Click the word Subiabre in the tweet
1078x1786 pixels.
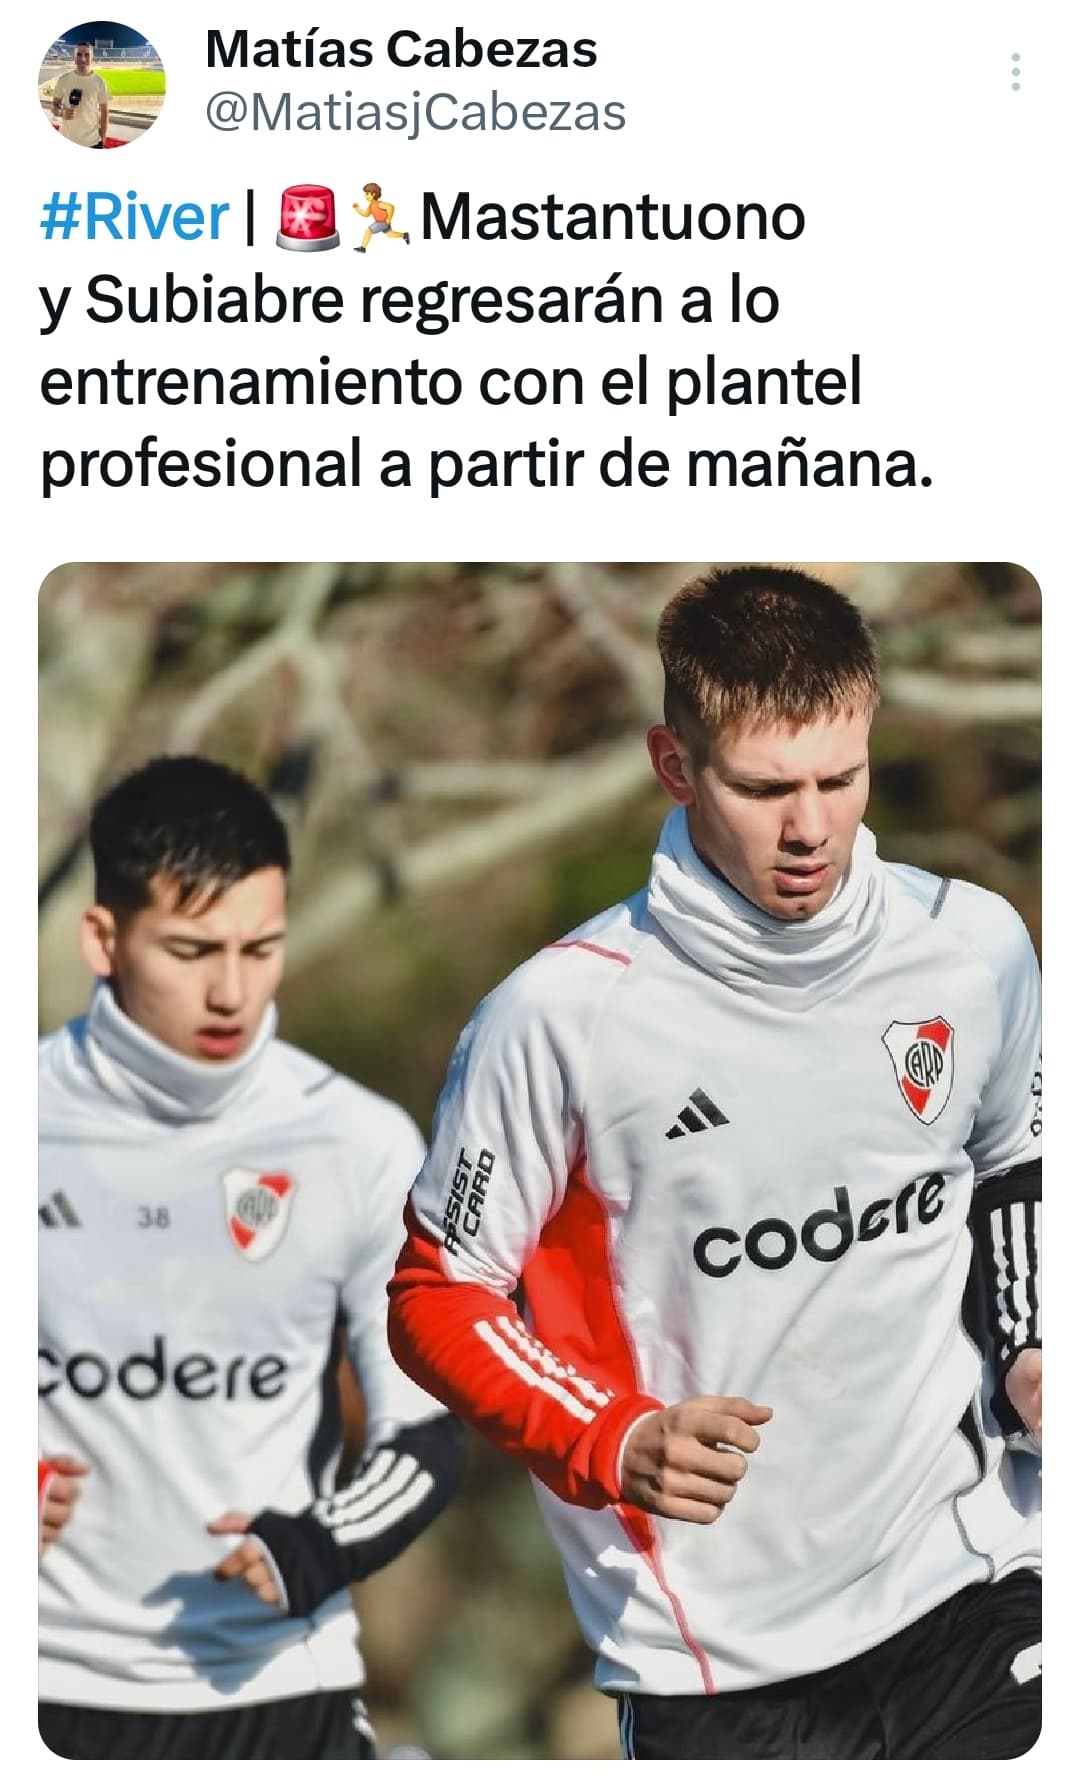[x=215, y=300]
